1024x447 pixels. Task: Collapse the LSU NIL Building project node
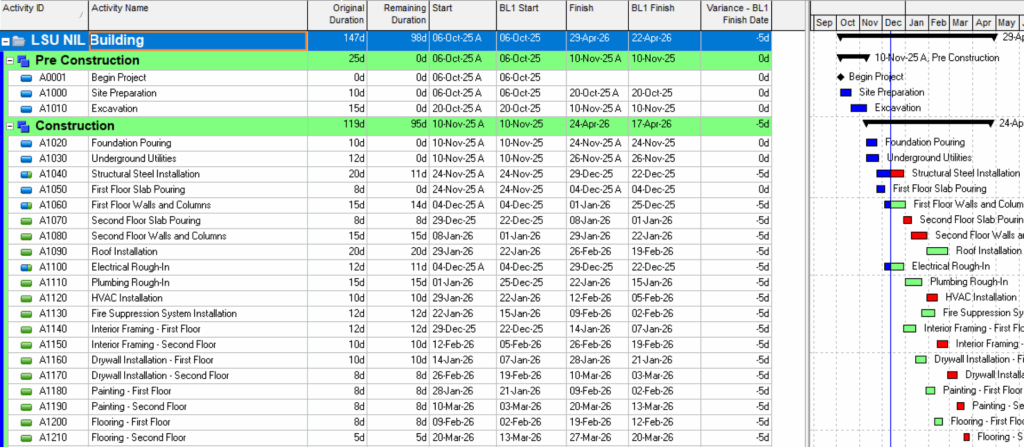click(x=6, y=42)
